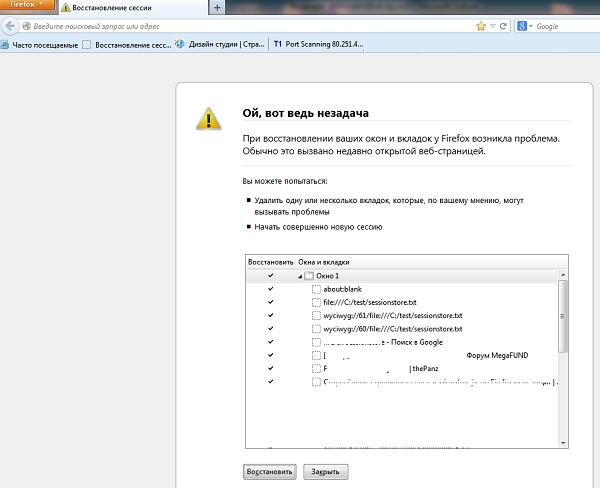Uncheck restore for about:blank tab
Viewport: 600px width, 488px height.
click(x=271, y=289)
